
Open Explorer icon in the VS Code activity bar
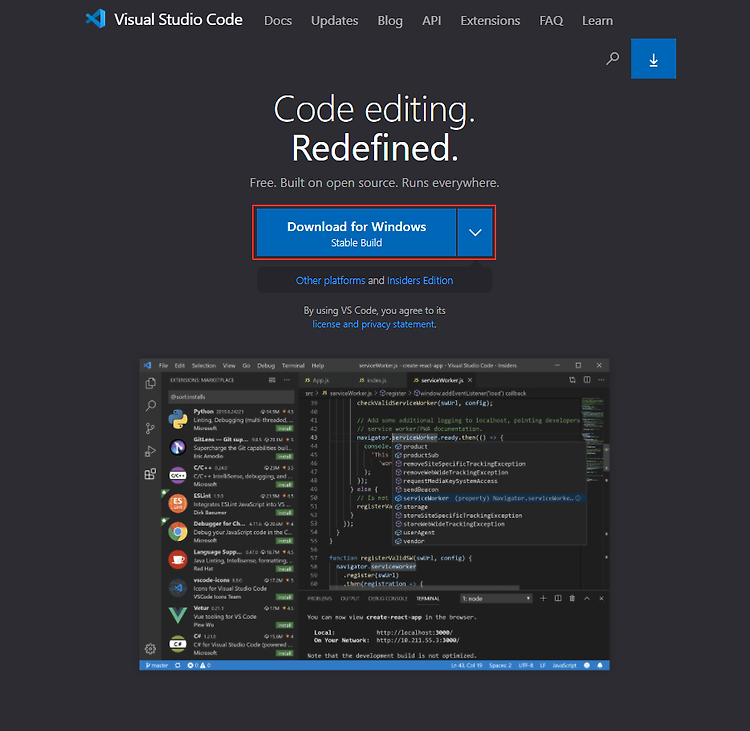[x=150, y=383]
